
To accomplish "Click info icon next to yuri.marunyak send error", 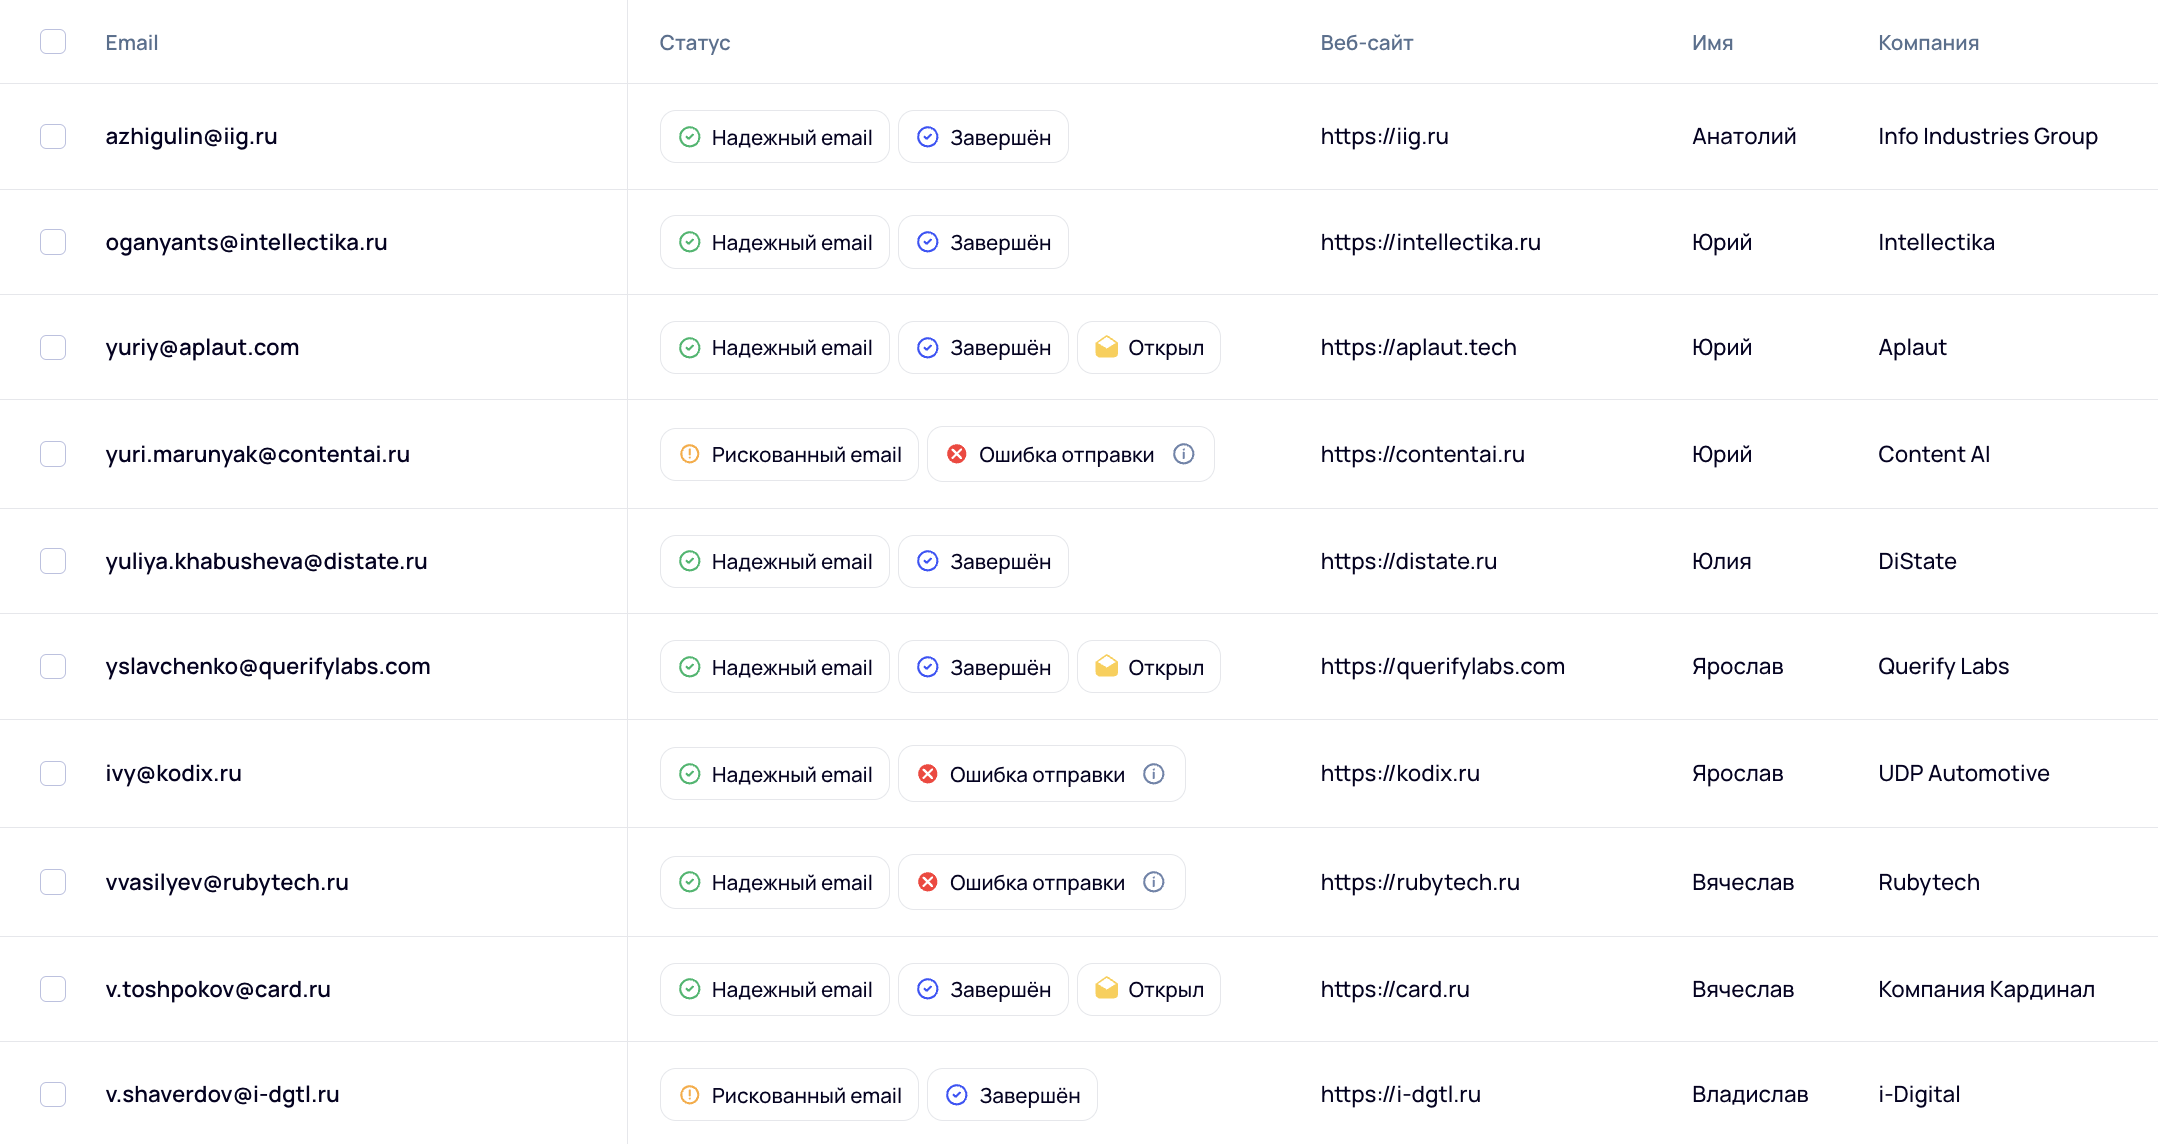I will [1183, 454].
